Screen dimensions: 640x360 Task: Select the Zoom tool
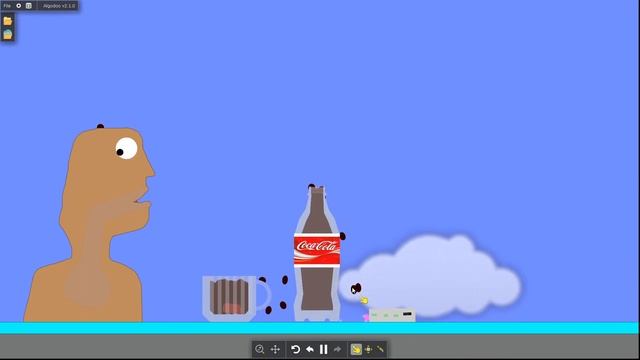(260, 349)
